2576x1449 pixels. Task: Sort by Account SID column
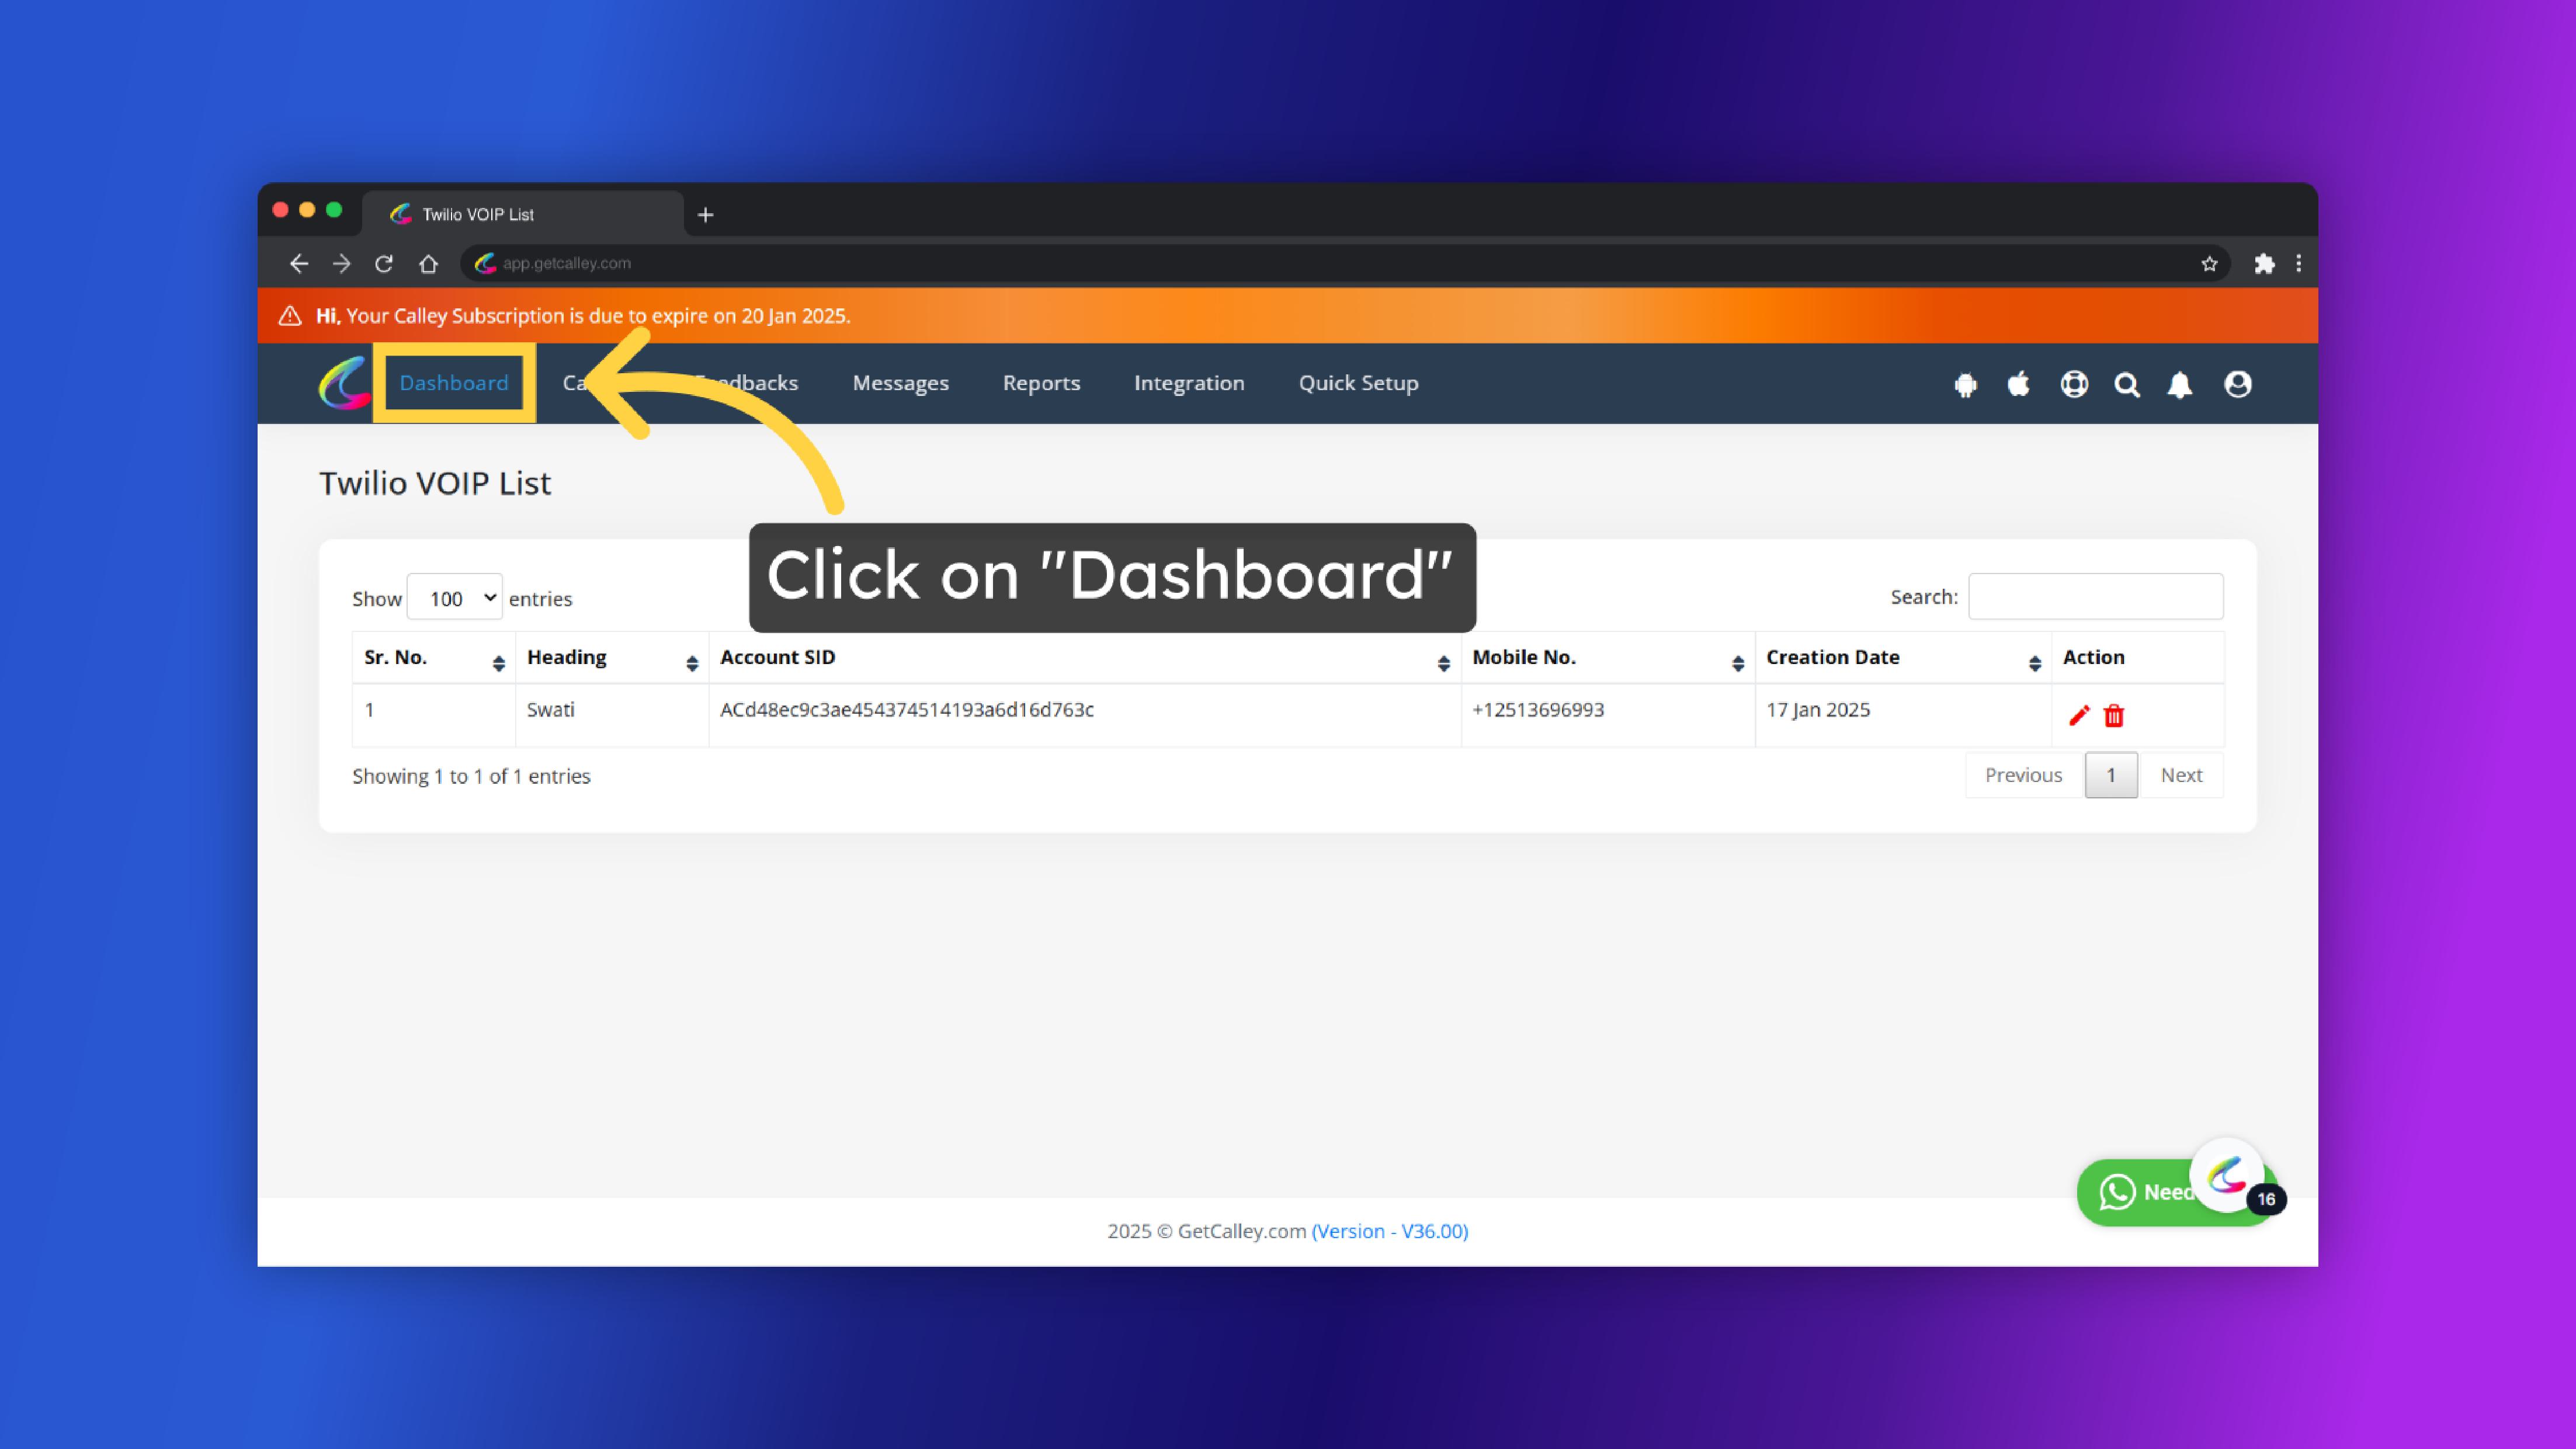coord(1085,657)
